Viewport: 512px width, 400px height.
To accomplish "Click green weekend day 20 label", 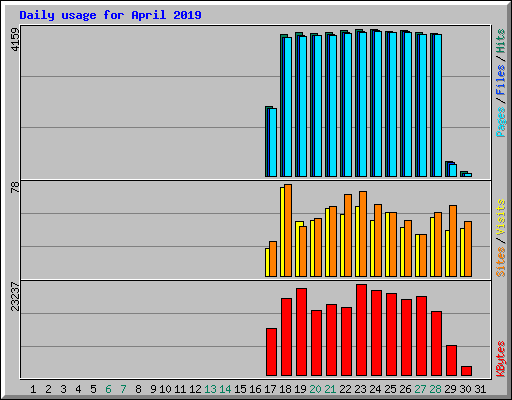I will click(x=315, y=389).
